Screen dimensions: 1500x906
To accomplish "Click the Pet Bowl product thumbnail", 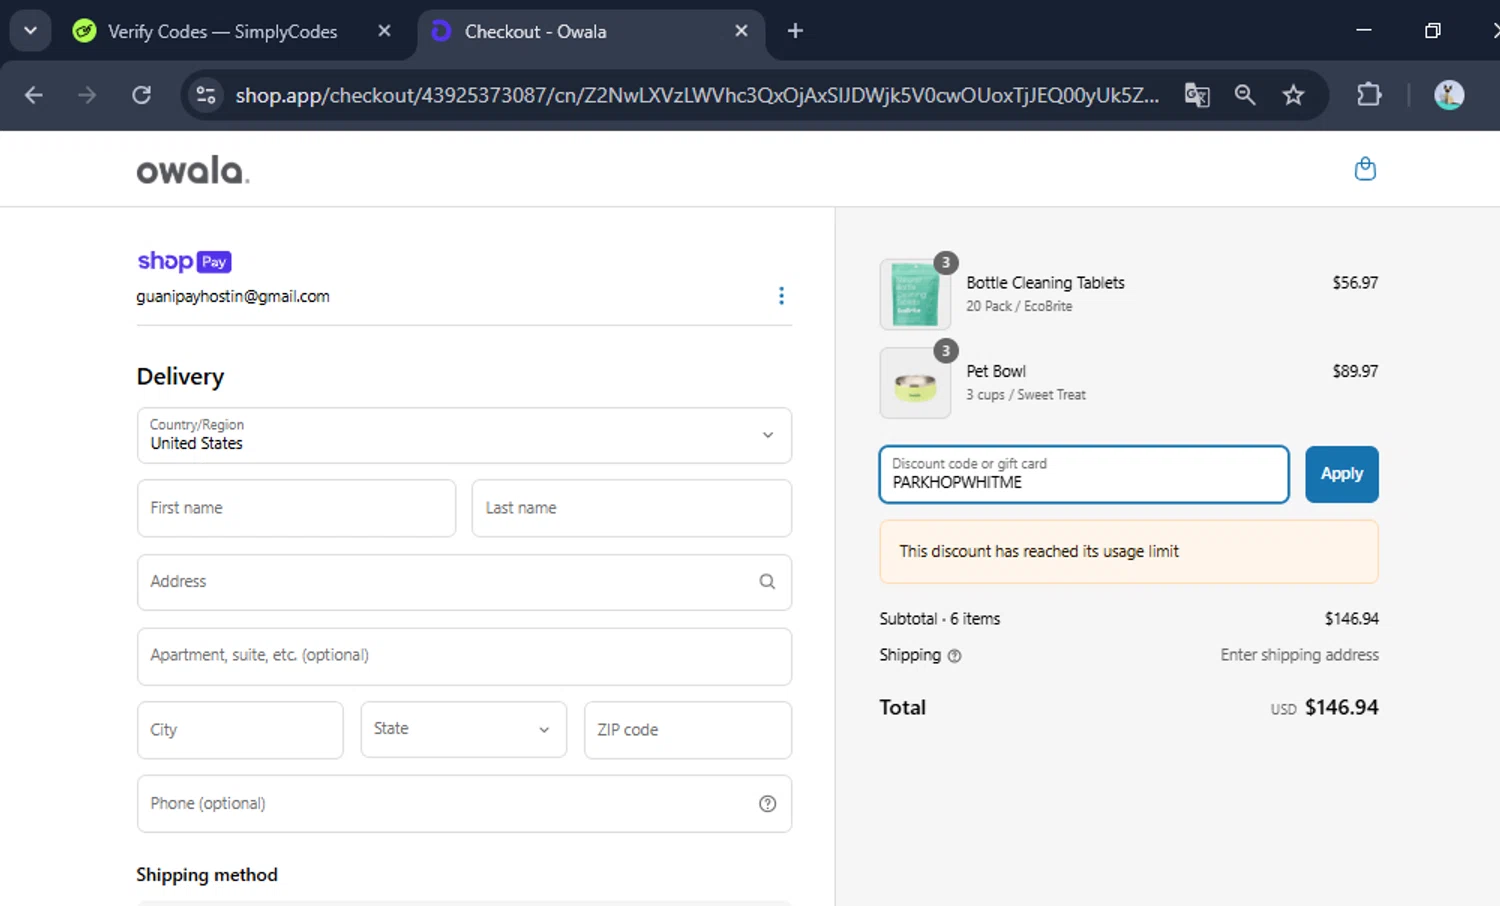I will [914, 384].
